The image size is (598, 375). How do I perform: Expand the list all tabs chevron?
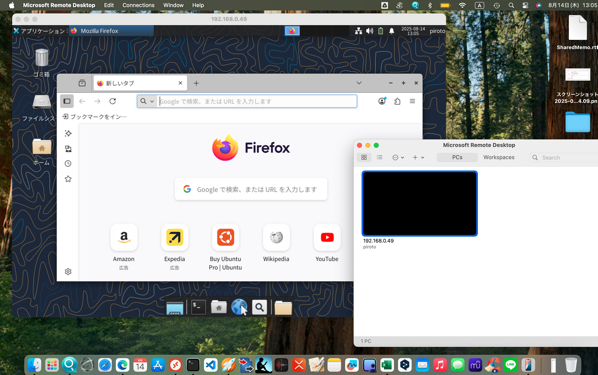tap(359, 83)
